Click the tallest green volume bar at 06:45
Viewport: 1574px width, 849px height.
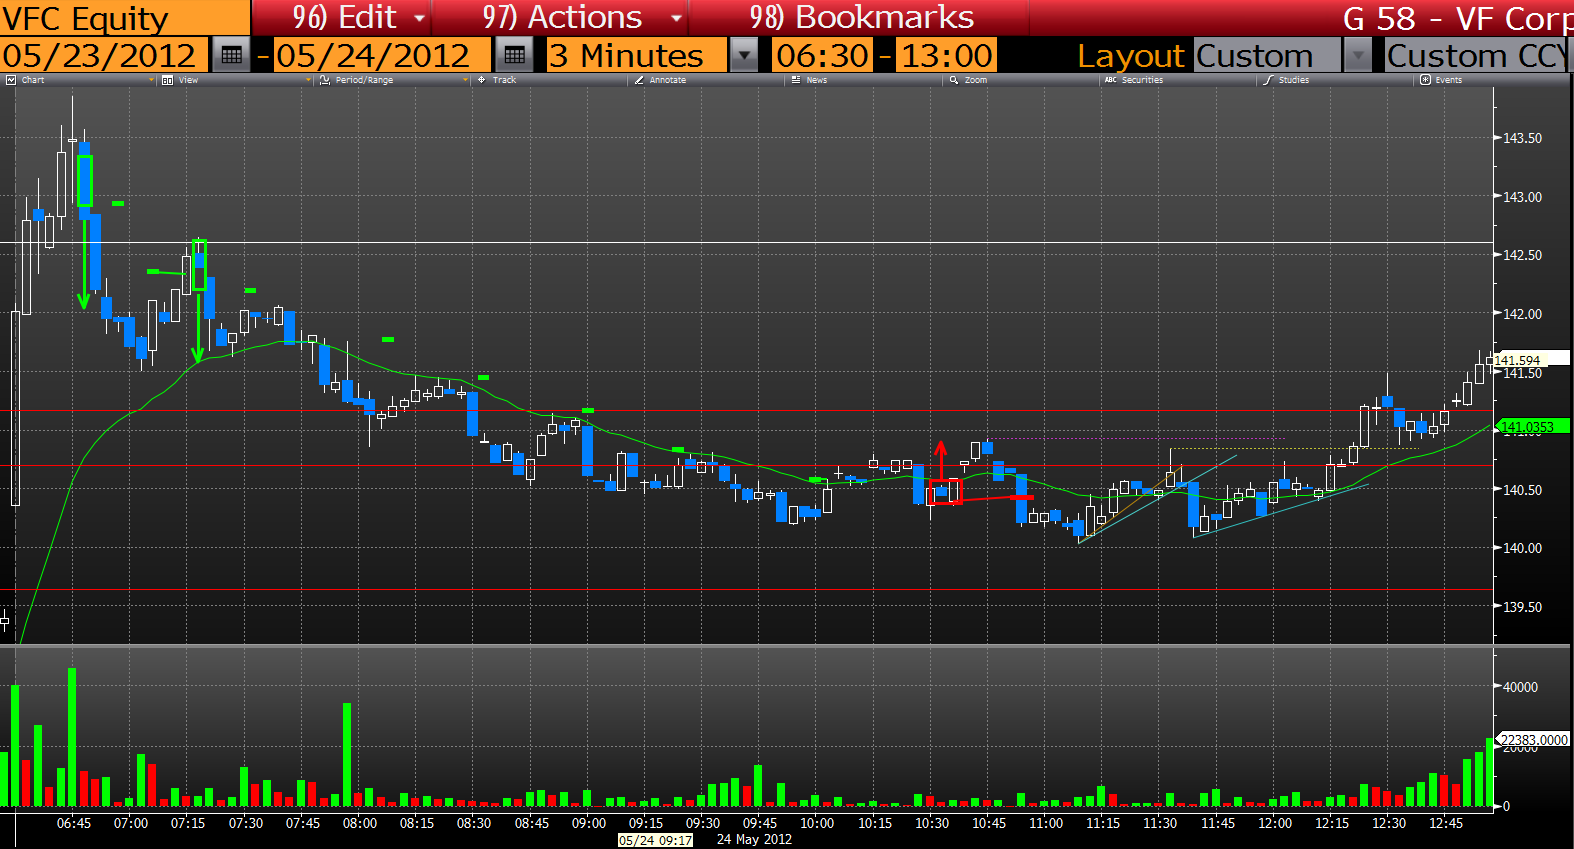tap(72, 737)
